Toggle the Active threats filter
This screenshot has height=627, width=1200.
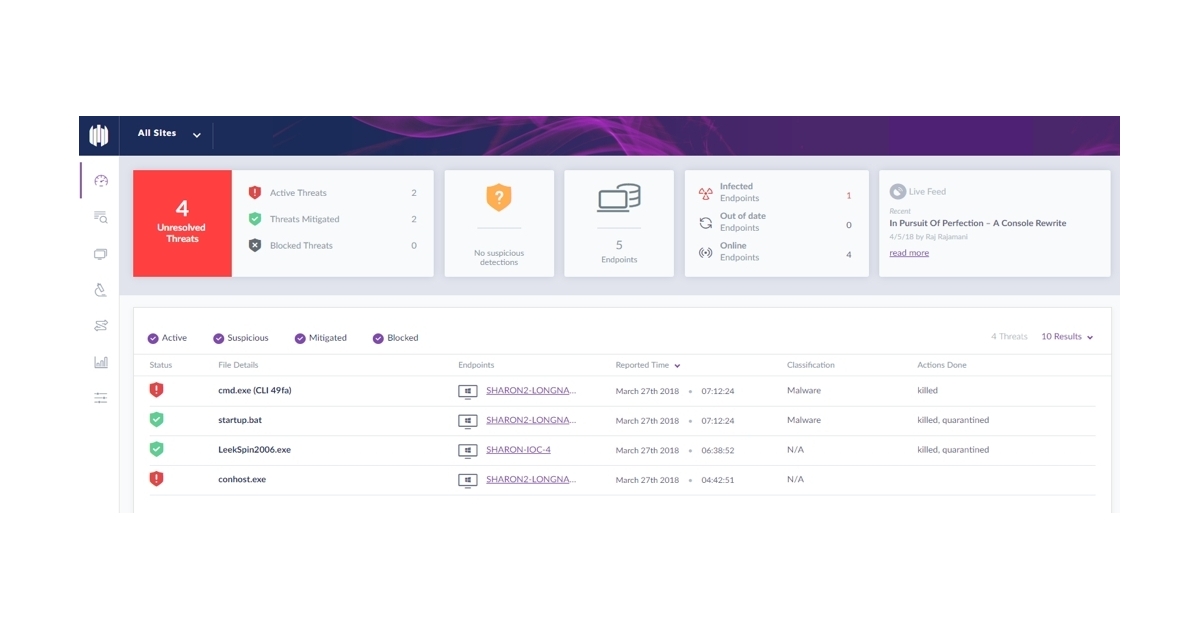[x=153, y=338]
